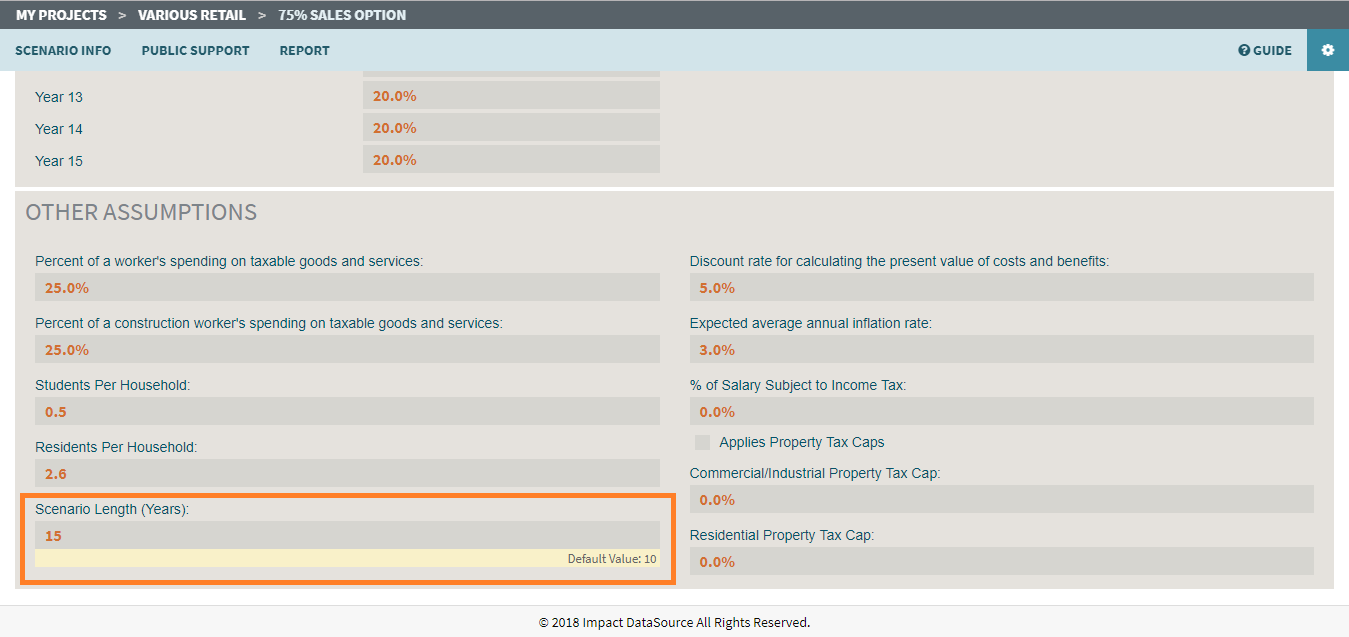Open the Guide help link

[x=1265, y=50]
